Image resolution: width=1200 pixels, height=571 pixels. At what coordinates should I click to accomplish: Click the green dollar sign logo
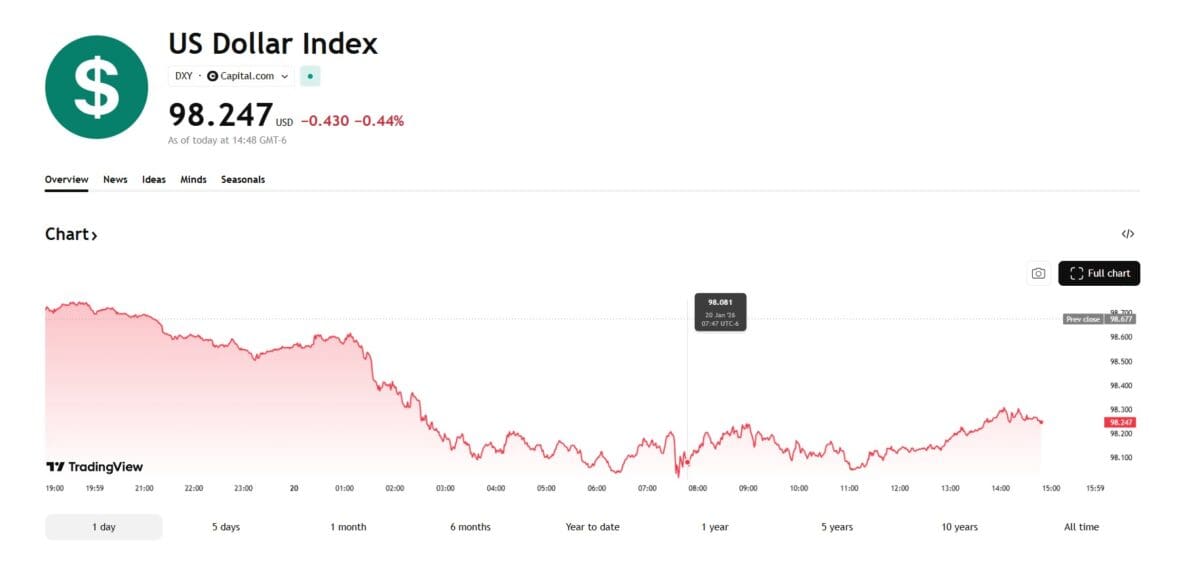pyautogui.click(x=96, y=87)
